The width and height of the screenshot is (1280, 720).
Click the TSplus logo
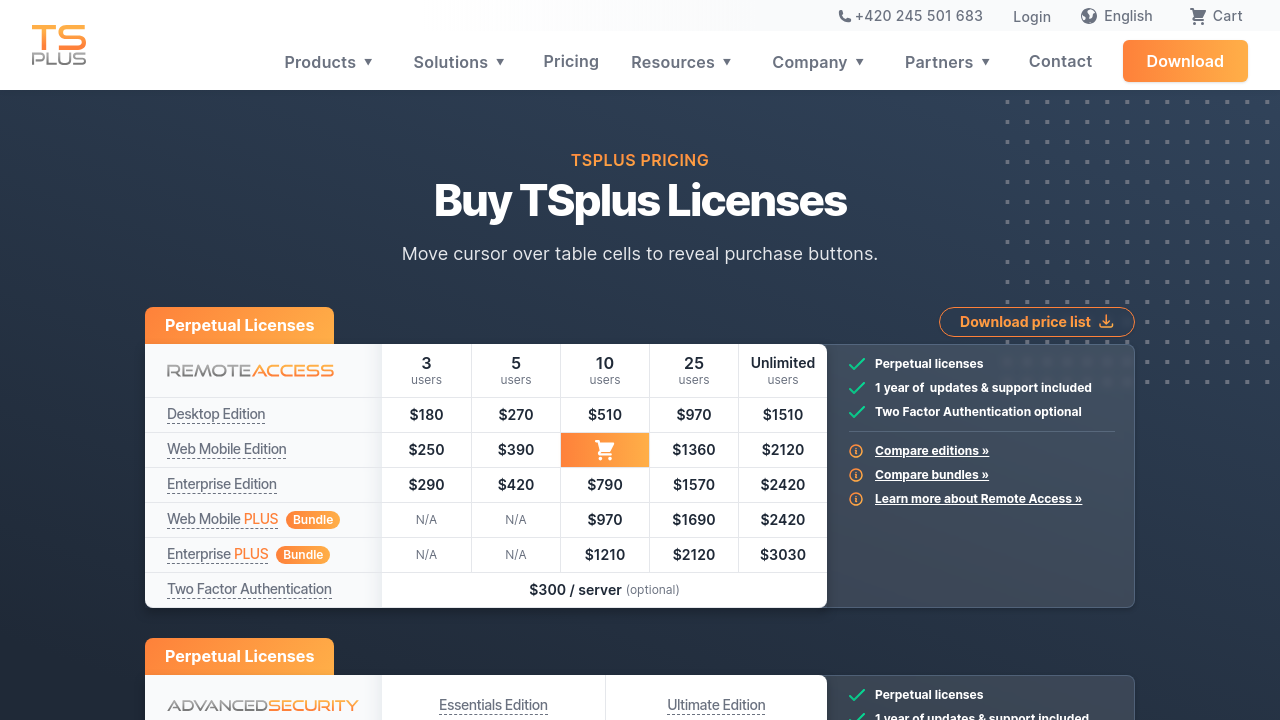[x=59, y=45]
